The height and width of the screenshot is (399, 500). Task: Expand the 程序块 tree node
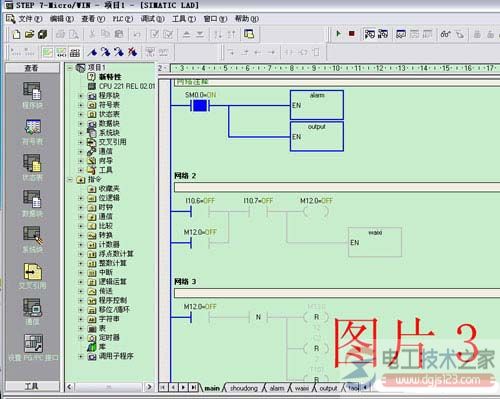tap(81, 96)
